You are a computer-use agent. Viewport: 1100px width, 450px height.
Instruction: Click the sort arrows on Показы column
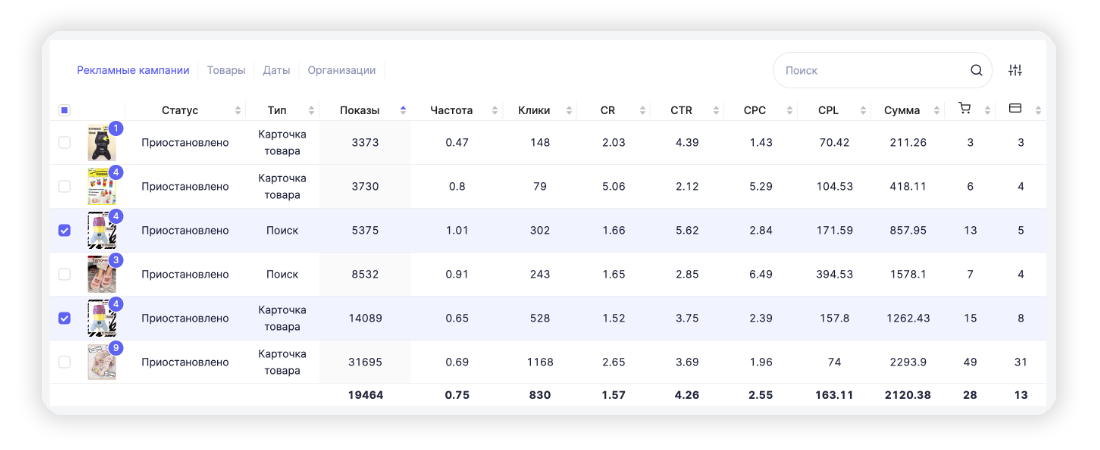tap(403, 110)
